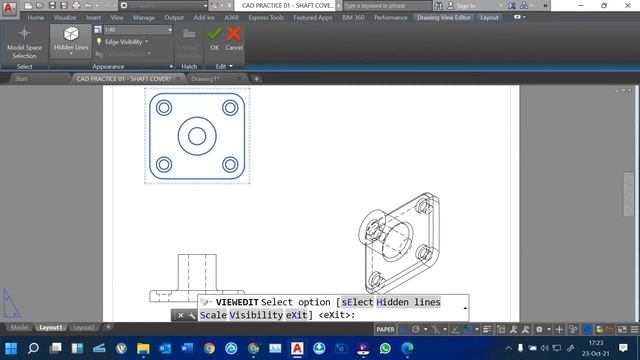Screen dimensions: 640x360
Task: Choose the Scale command option
Action: coord(213,315)
